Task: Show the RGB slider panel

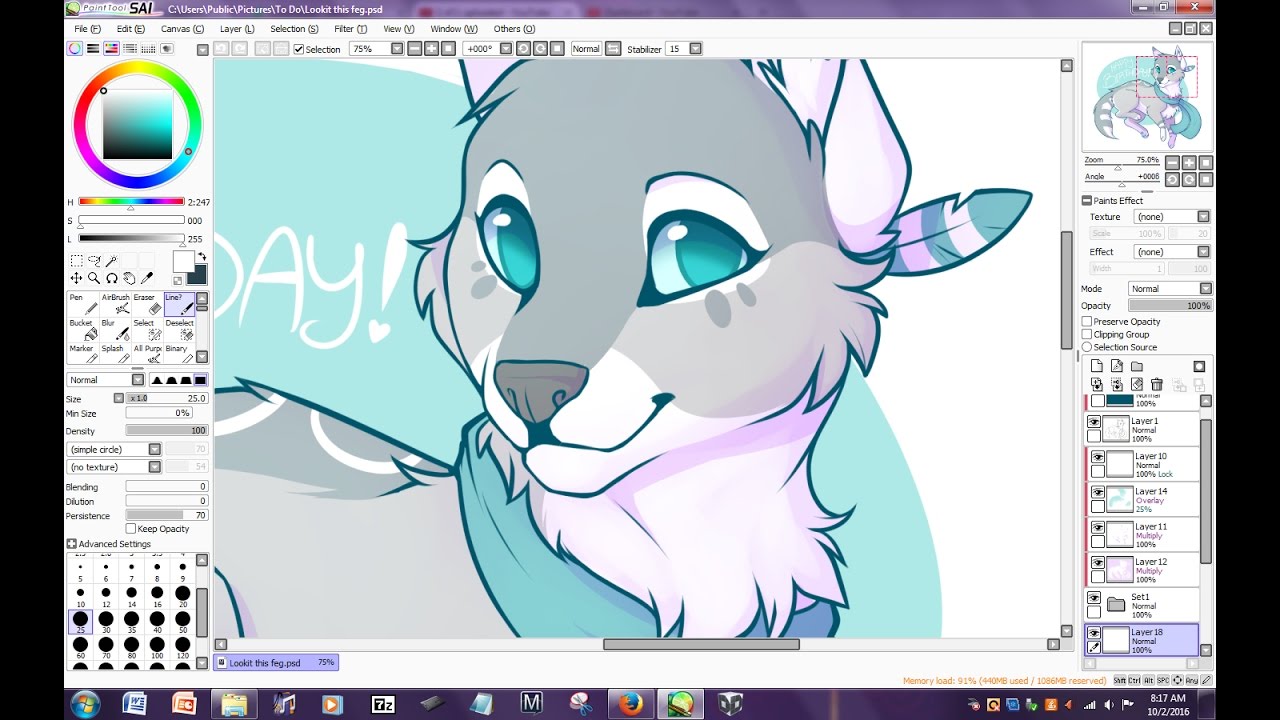Action: point(93,48)
